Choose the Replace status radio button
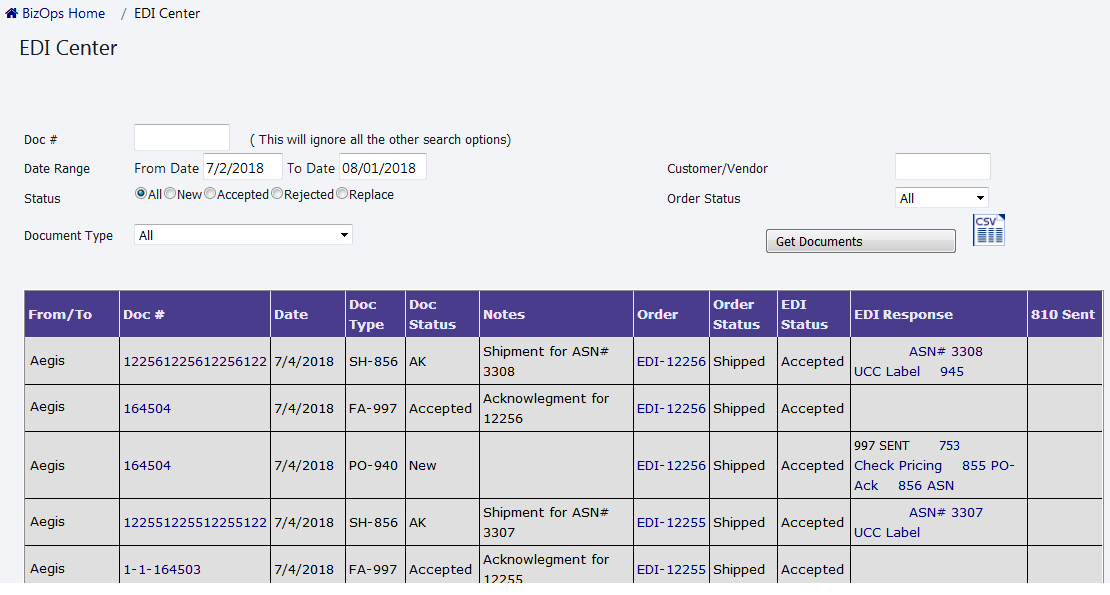This screenshot has width=1110, height=595. (342, 194)
